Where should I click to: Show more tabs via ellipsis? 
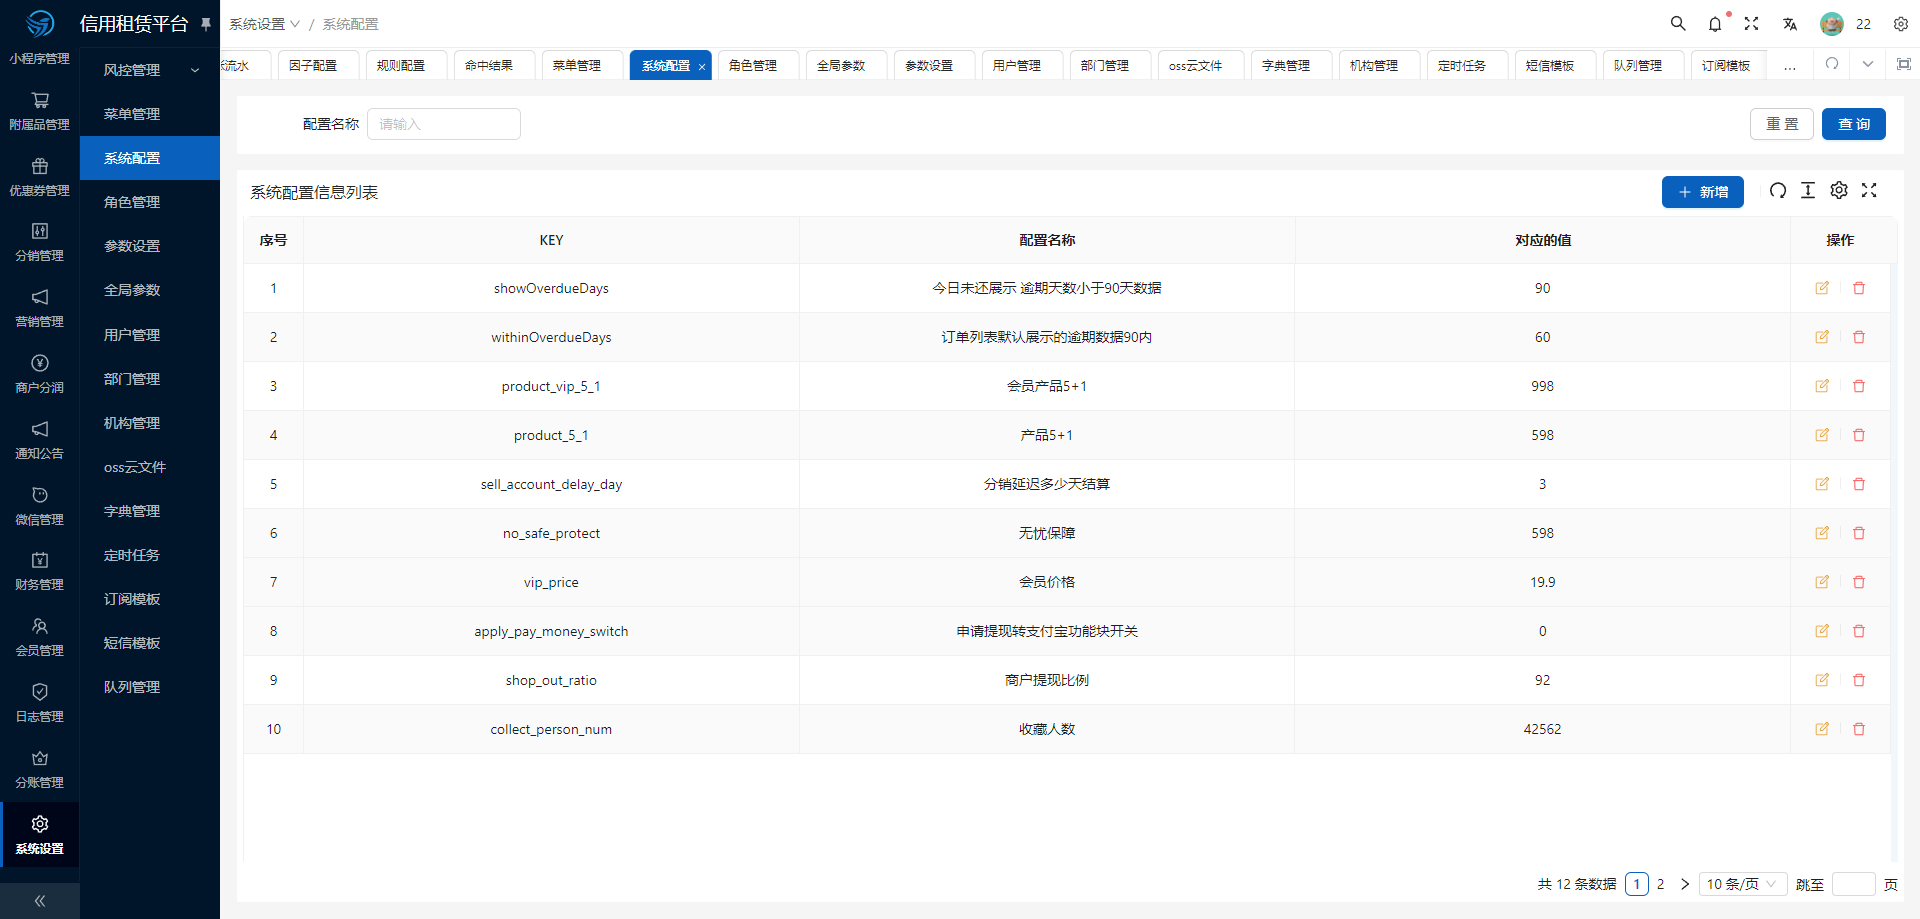pyautogui.click(x=1790, y=65)
